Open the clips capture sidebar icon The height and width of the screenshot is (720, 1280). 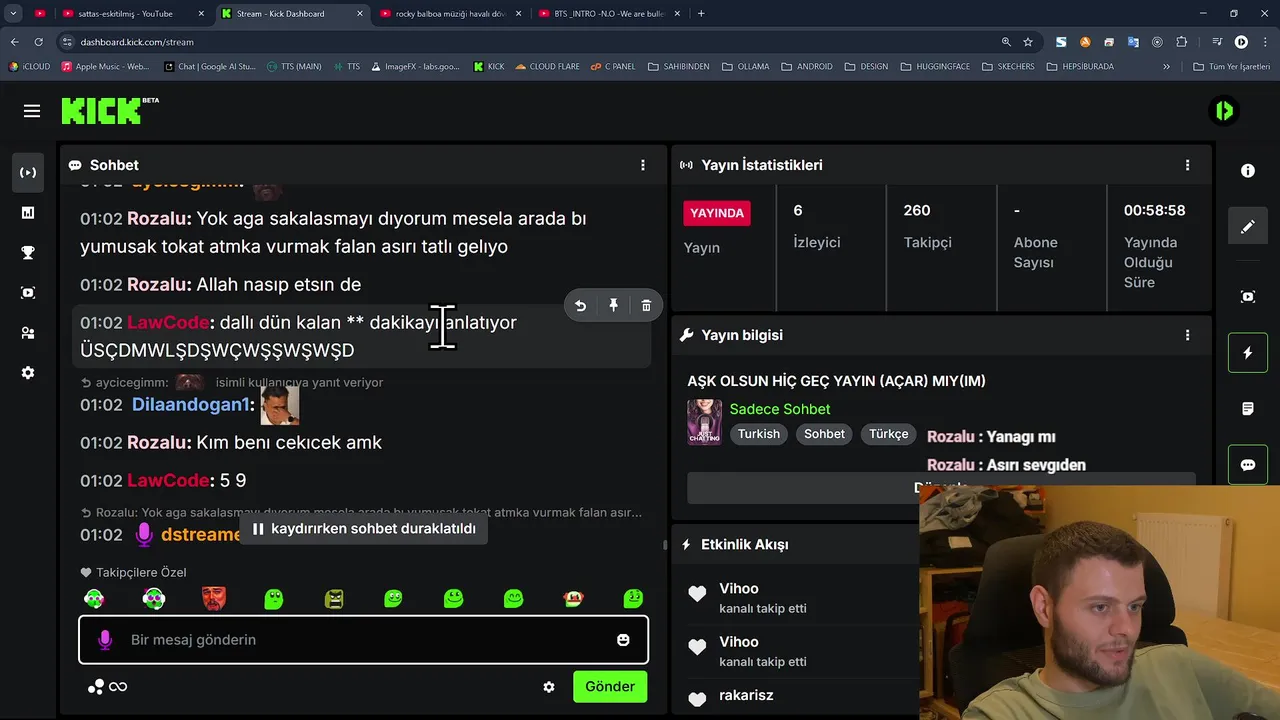28,292
